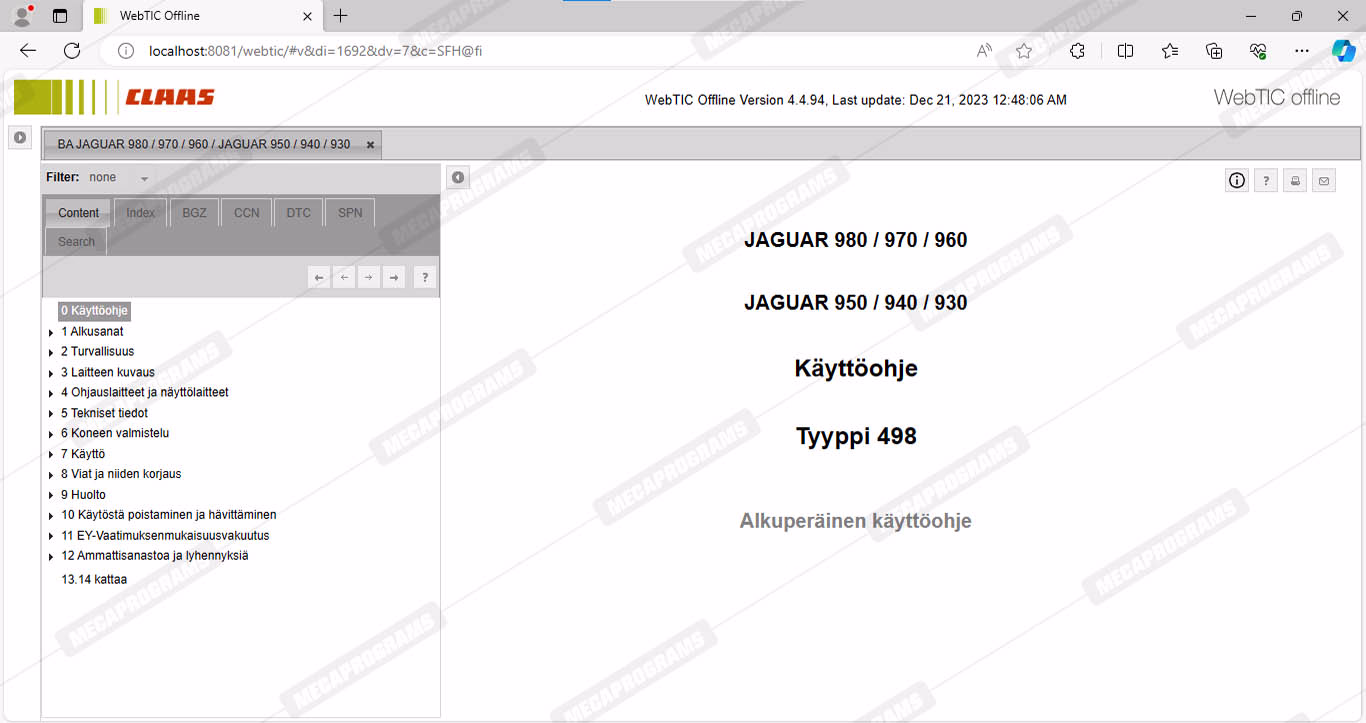This screenshot has height=723, width=1366.
Task: Collapse the navigation panel with arrow button
Action: coord(458,178)
